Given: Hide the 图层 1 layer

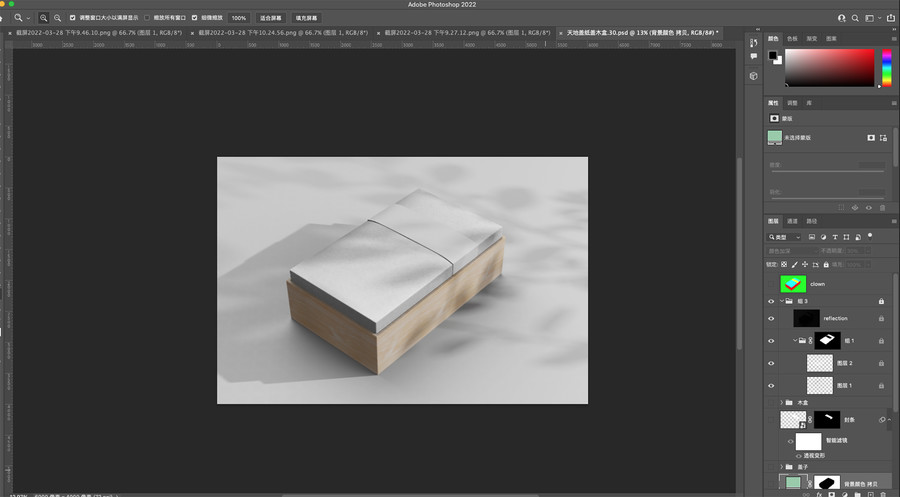Looking at the screenshot, I should point(771,386).
